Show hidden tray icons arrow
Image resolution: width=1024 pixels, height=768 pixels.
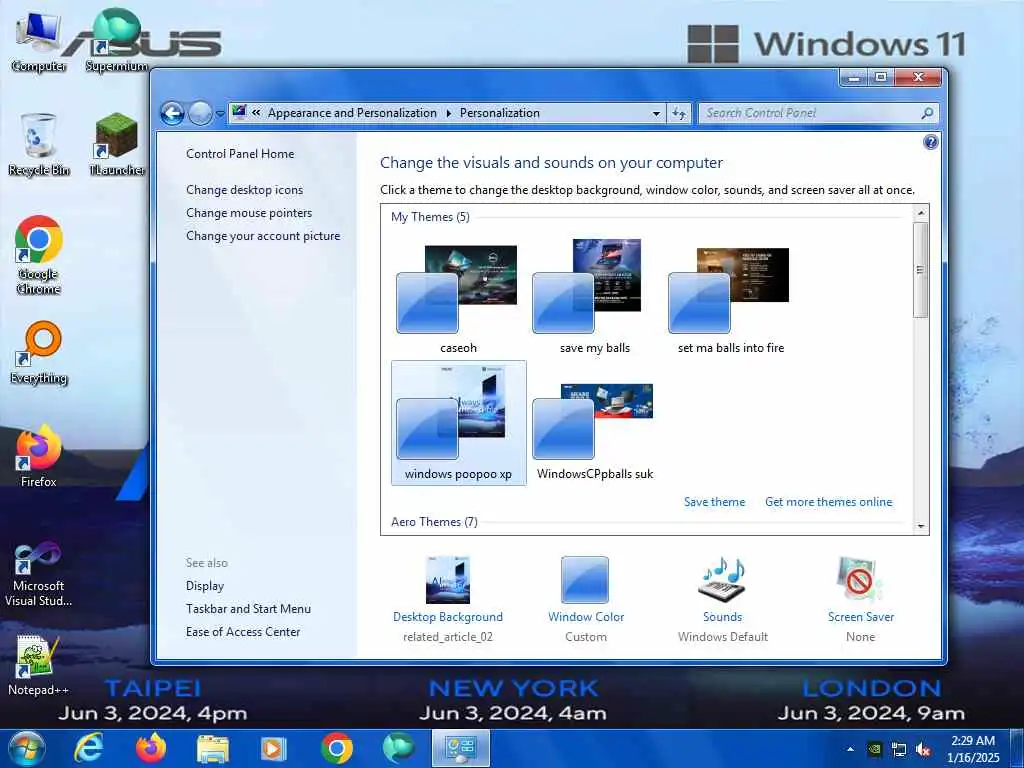point(850,749)
